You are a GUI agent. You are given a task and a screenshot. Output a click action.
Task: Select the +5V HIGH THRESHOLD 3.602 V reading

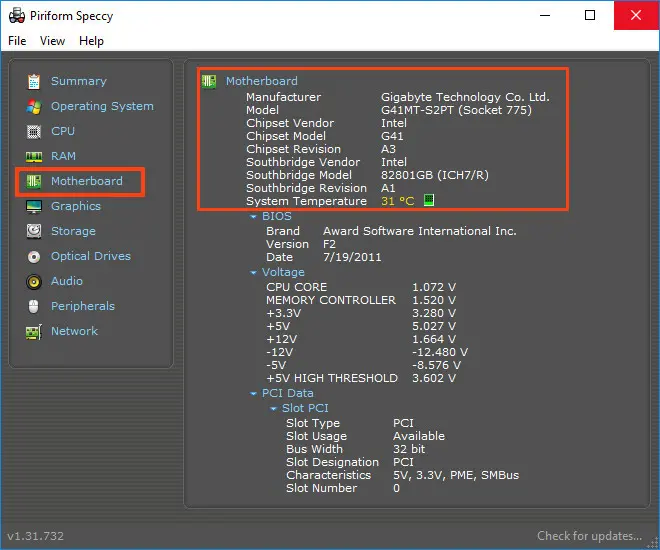click(x=434, y=378)
